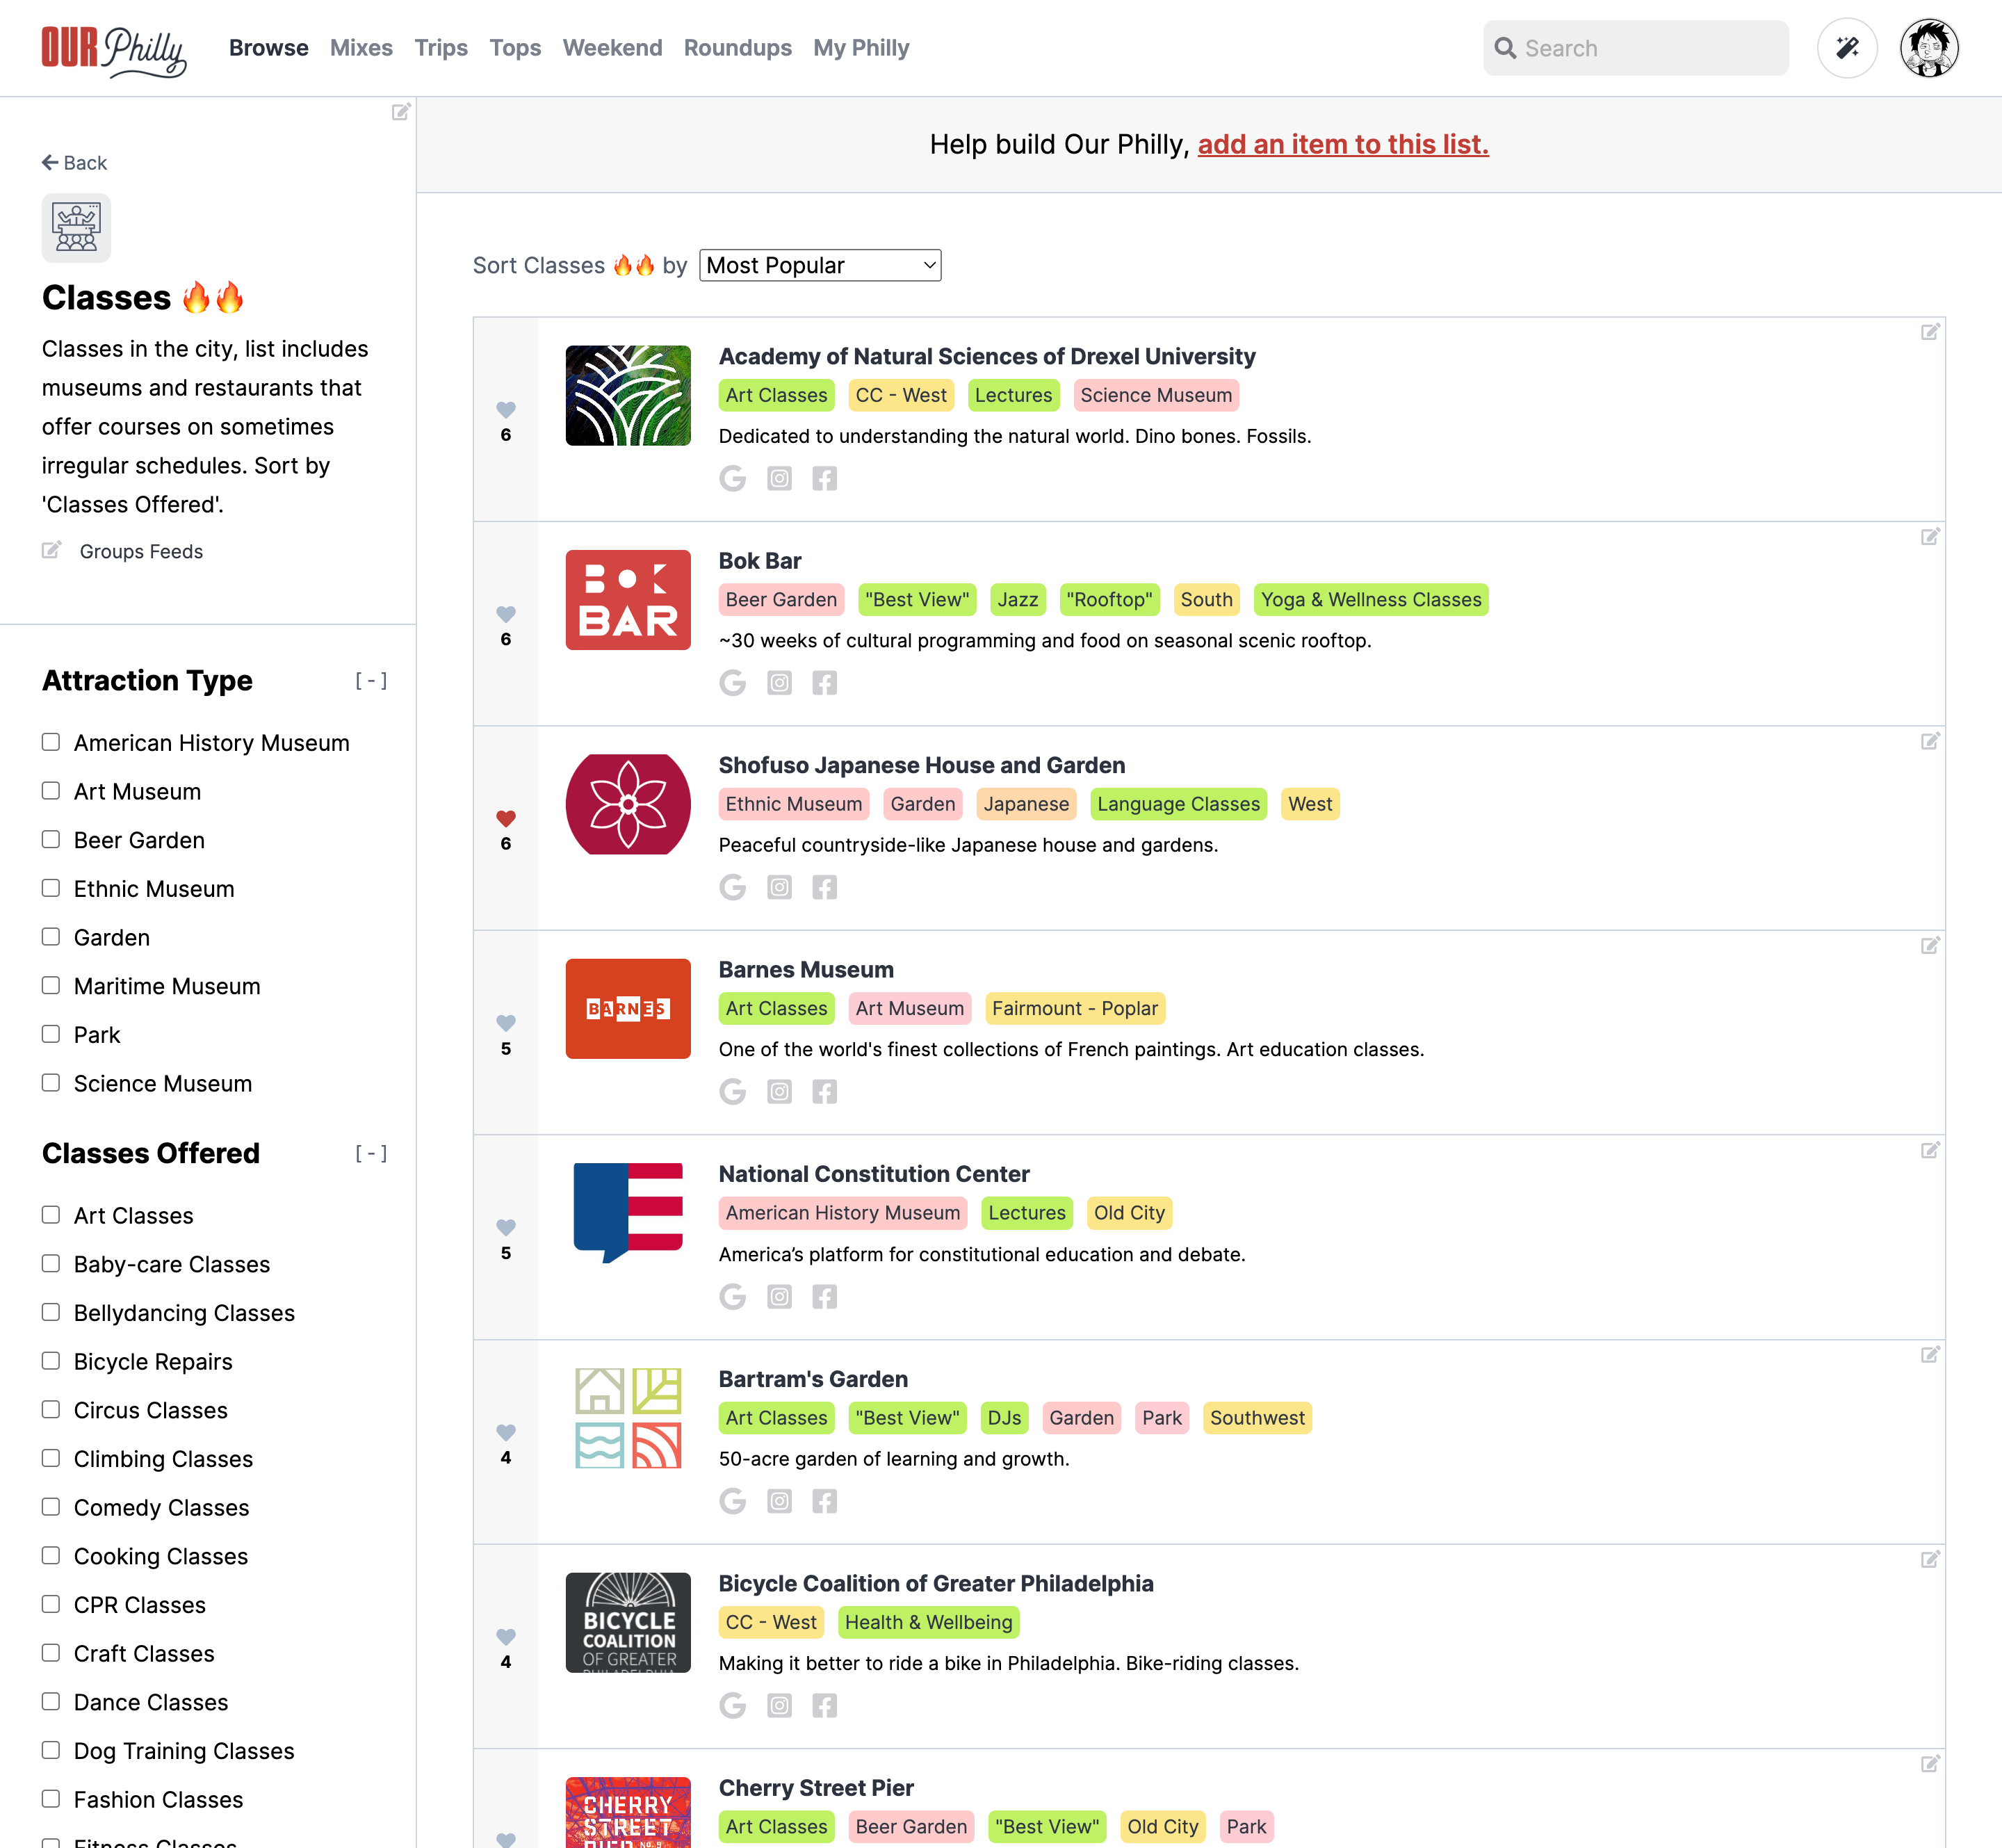Open the user avatar profile menu
This screenshot has height=1848, width=2002.
pyautogui.click(x=1929, y=48)
